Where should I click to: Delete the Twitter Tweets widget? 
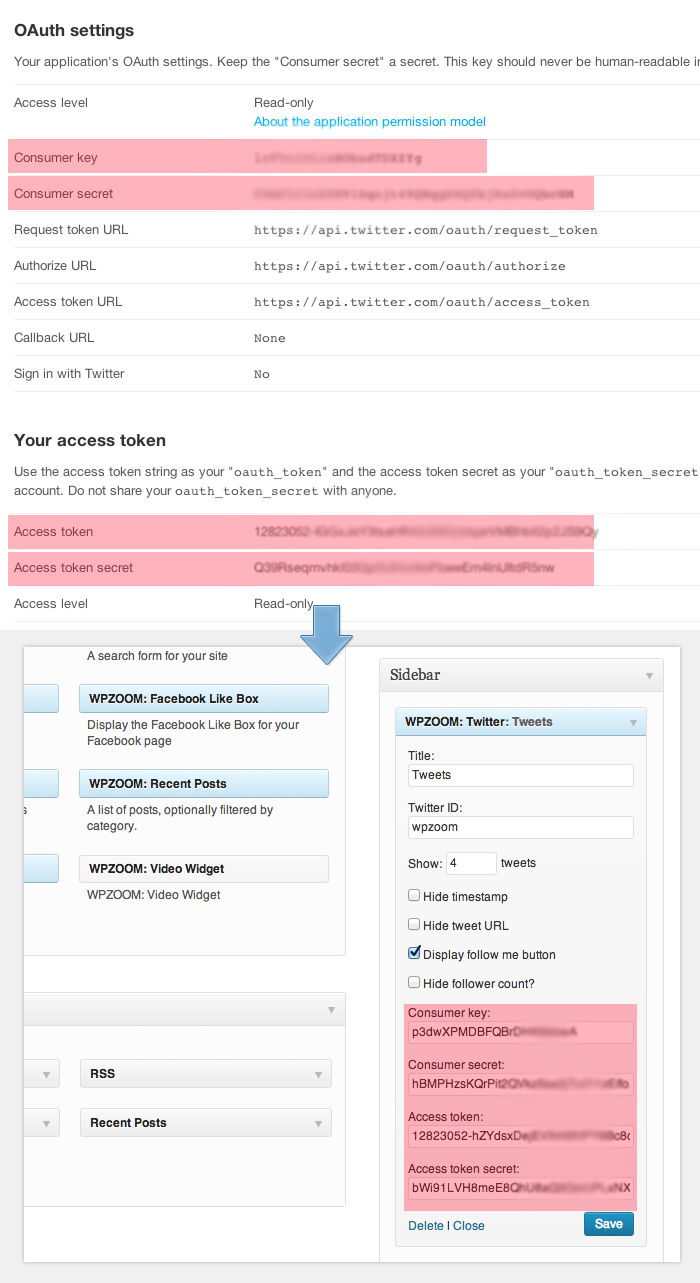426,1226
